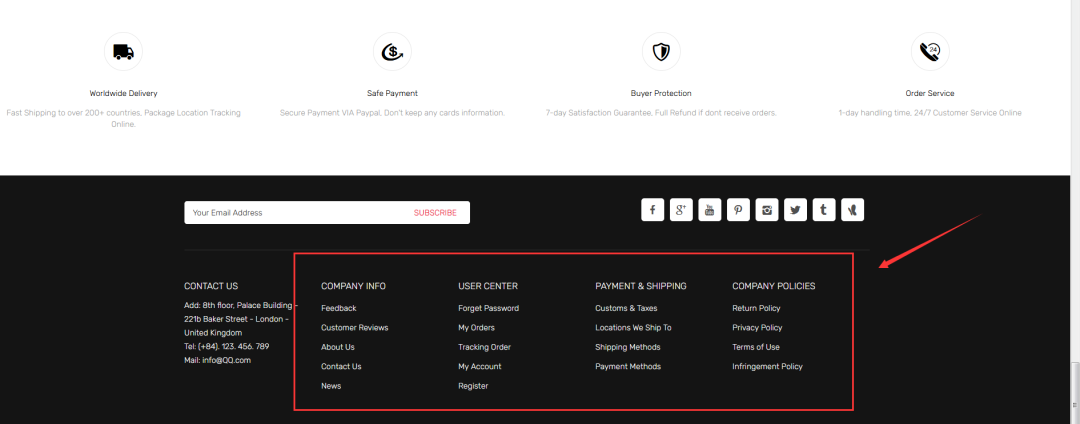Click the SUBSCRIBE button
The width and height of the screenshot is (1080, 424).
(x=435, y=213)
